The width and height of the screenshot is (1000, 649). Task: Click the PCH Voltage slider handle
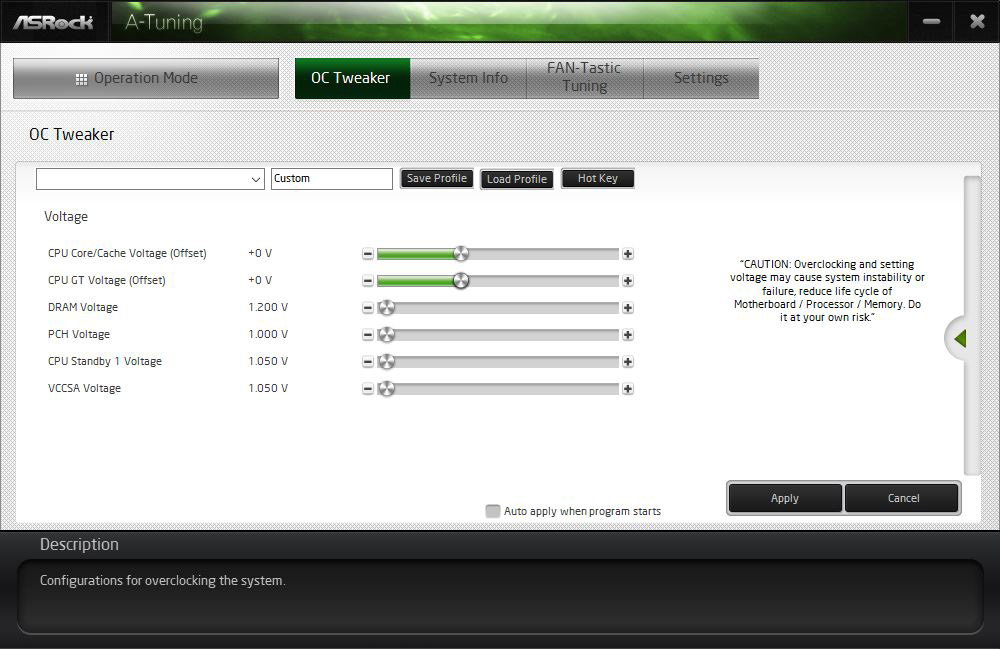(x=386, y=335)
